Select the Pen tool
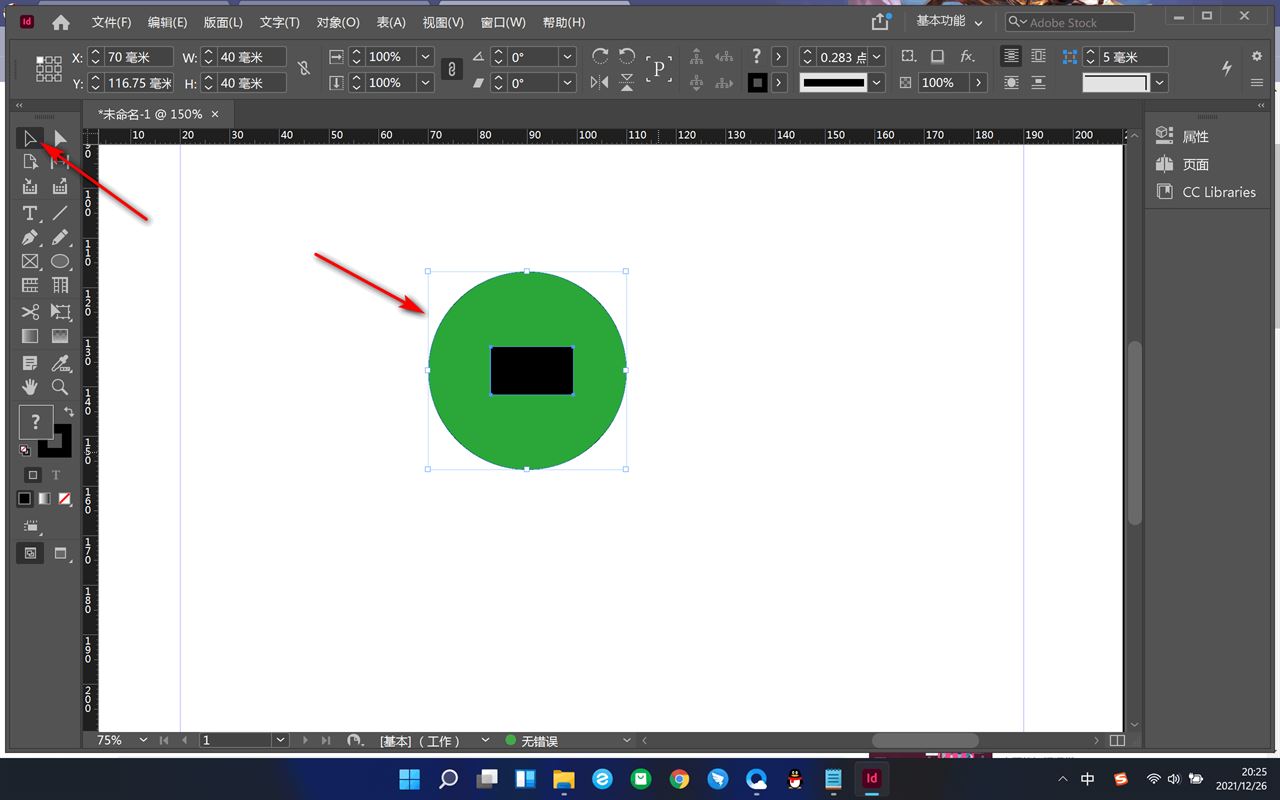This screenshot has height=800, width=1280. click(30, 238)
